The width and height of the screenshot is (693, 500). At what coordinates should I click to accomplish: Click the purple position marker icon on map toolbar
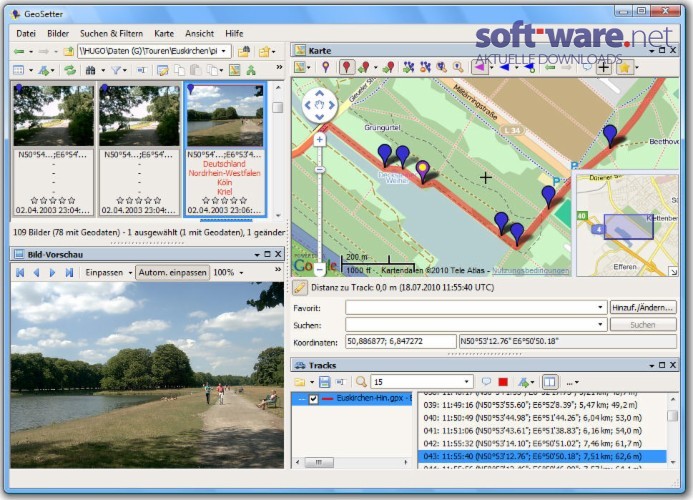(326, 67)
